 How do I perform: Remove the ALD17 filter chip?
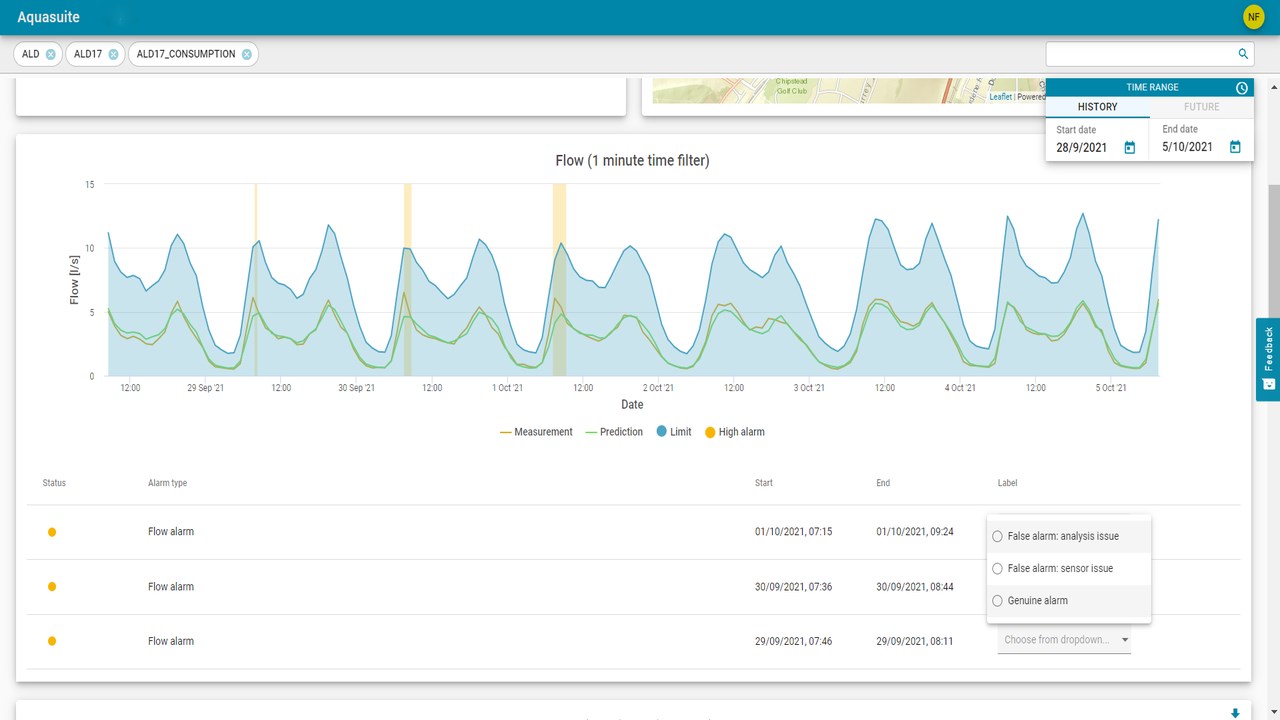point(113,54)
